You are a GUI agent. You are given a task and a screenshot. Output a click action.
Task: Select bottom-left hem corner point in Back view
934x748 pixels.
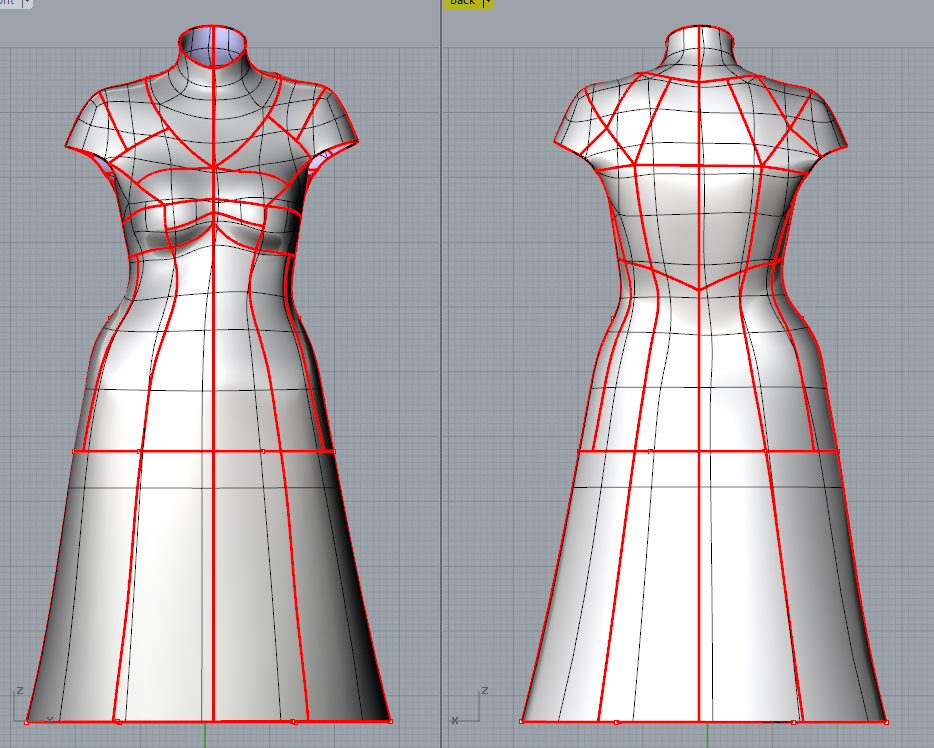522,721
